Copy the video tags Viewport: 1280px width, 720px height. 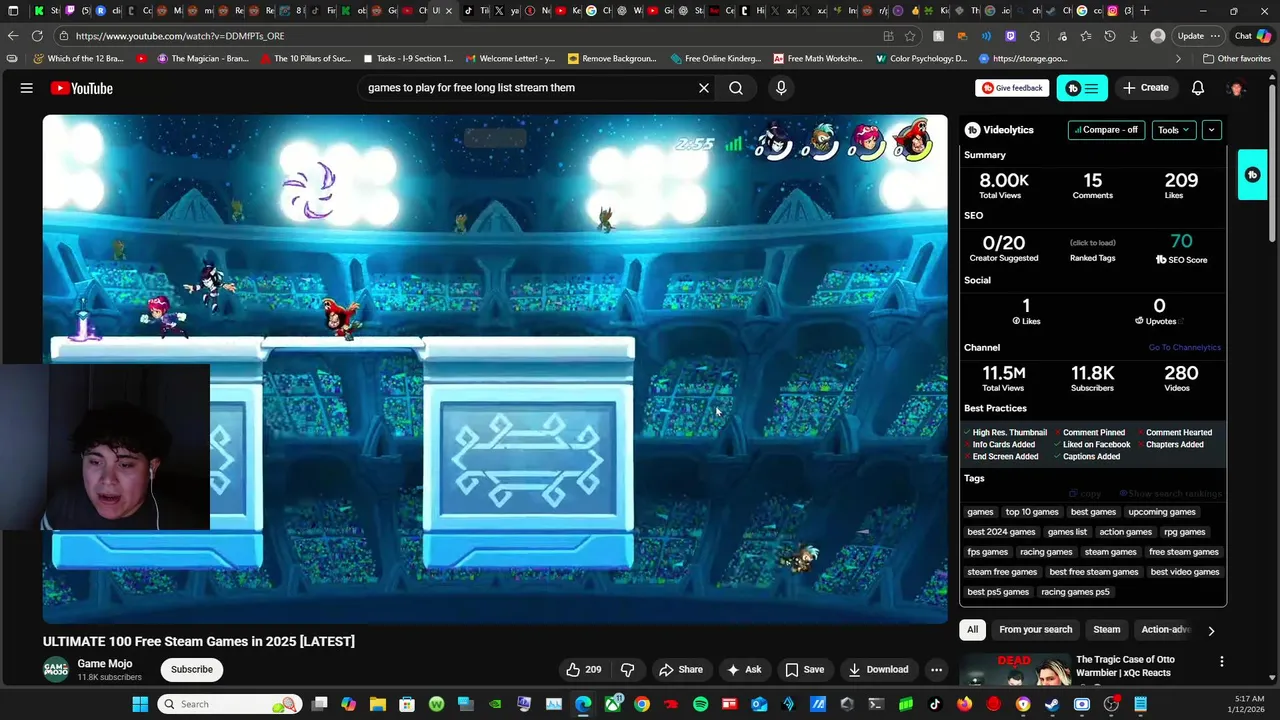(1085, 493)
